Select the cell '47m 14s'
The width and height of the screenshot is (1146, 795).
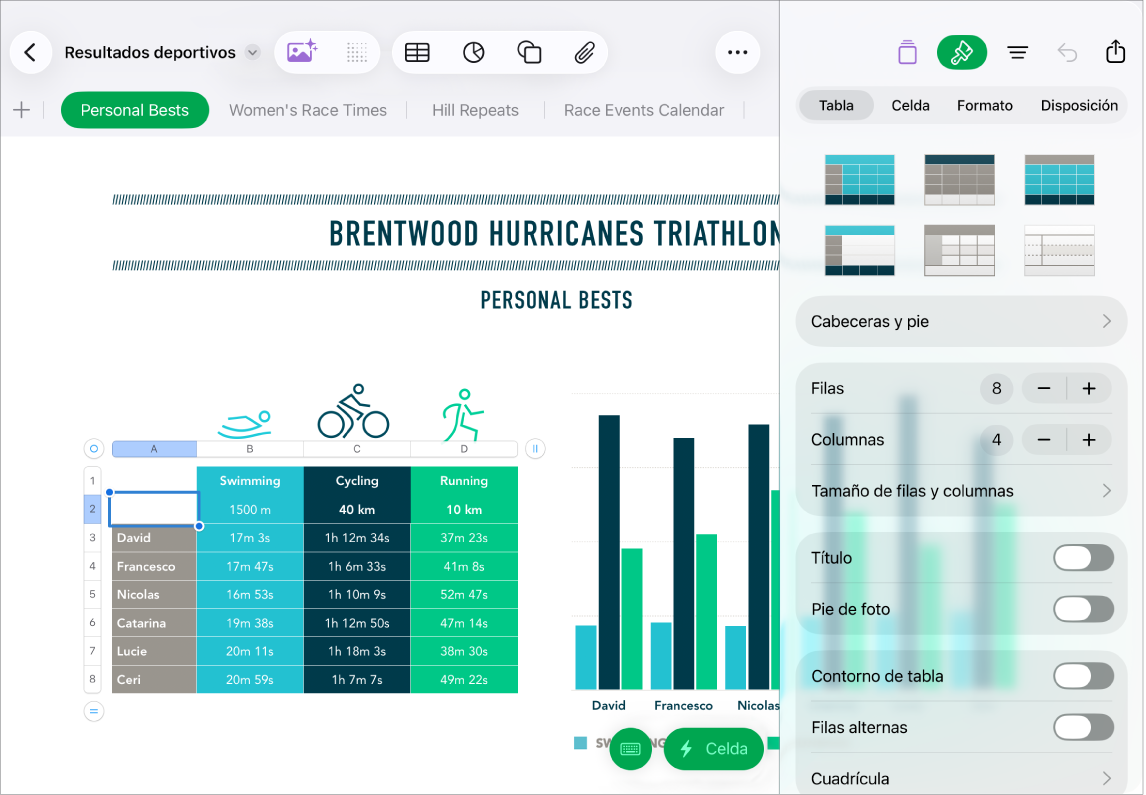(x=464, y=623)
